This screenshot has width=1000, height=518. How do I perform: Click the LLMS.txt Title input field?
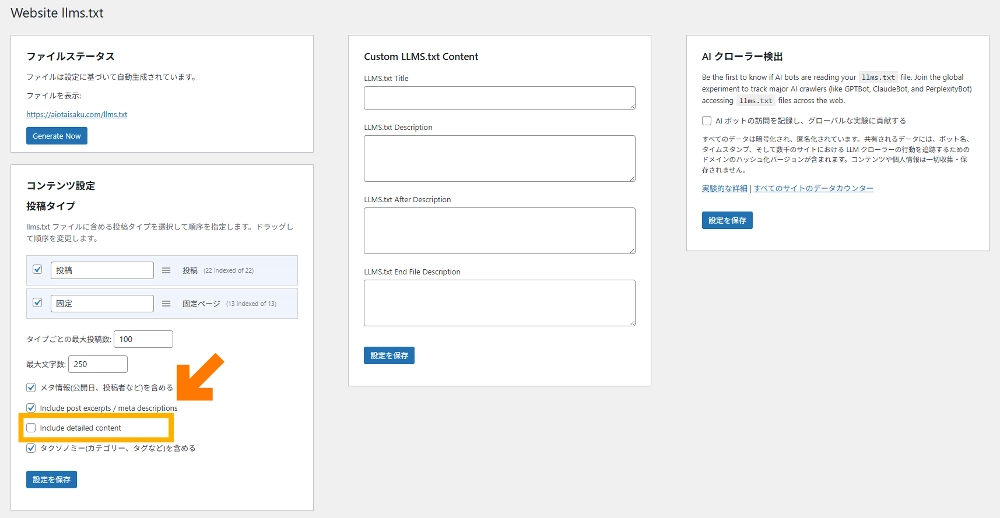click(500, 97)
